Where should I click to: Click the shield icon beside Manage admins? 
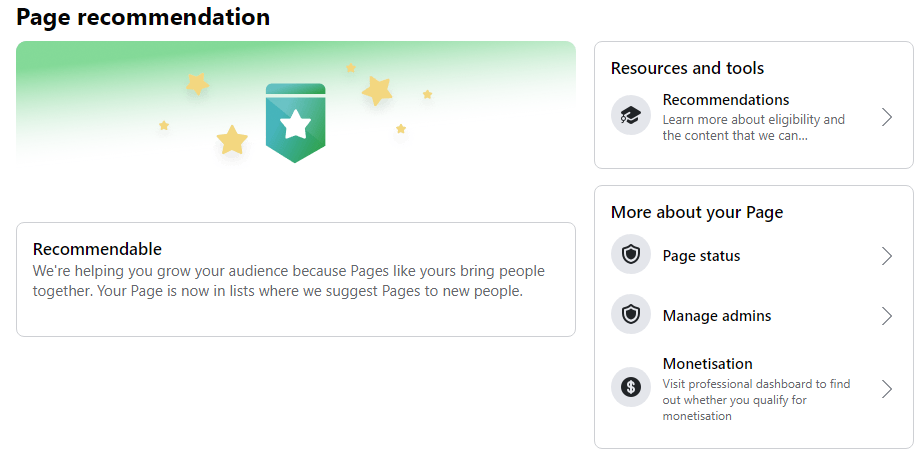click(x=631, y=314)
